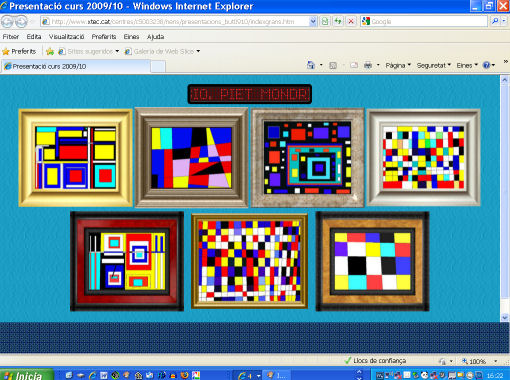Image resolution: width=510 pixels, height=380 pixels.
Task: Click the gold-framed Mondrian painting thumbnail
Action: click(76, 158)
